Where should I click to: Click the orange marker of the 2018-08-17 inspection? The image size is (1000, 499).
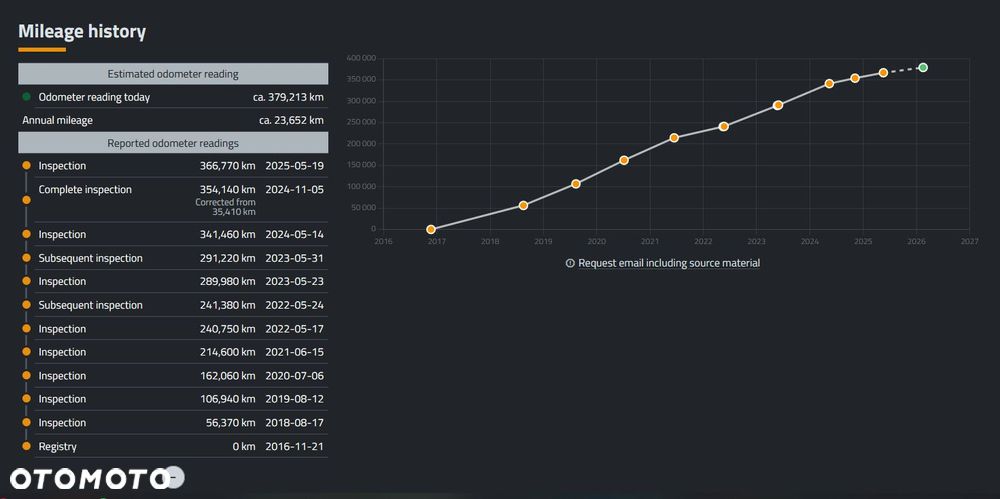coord(26,422)
